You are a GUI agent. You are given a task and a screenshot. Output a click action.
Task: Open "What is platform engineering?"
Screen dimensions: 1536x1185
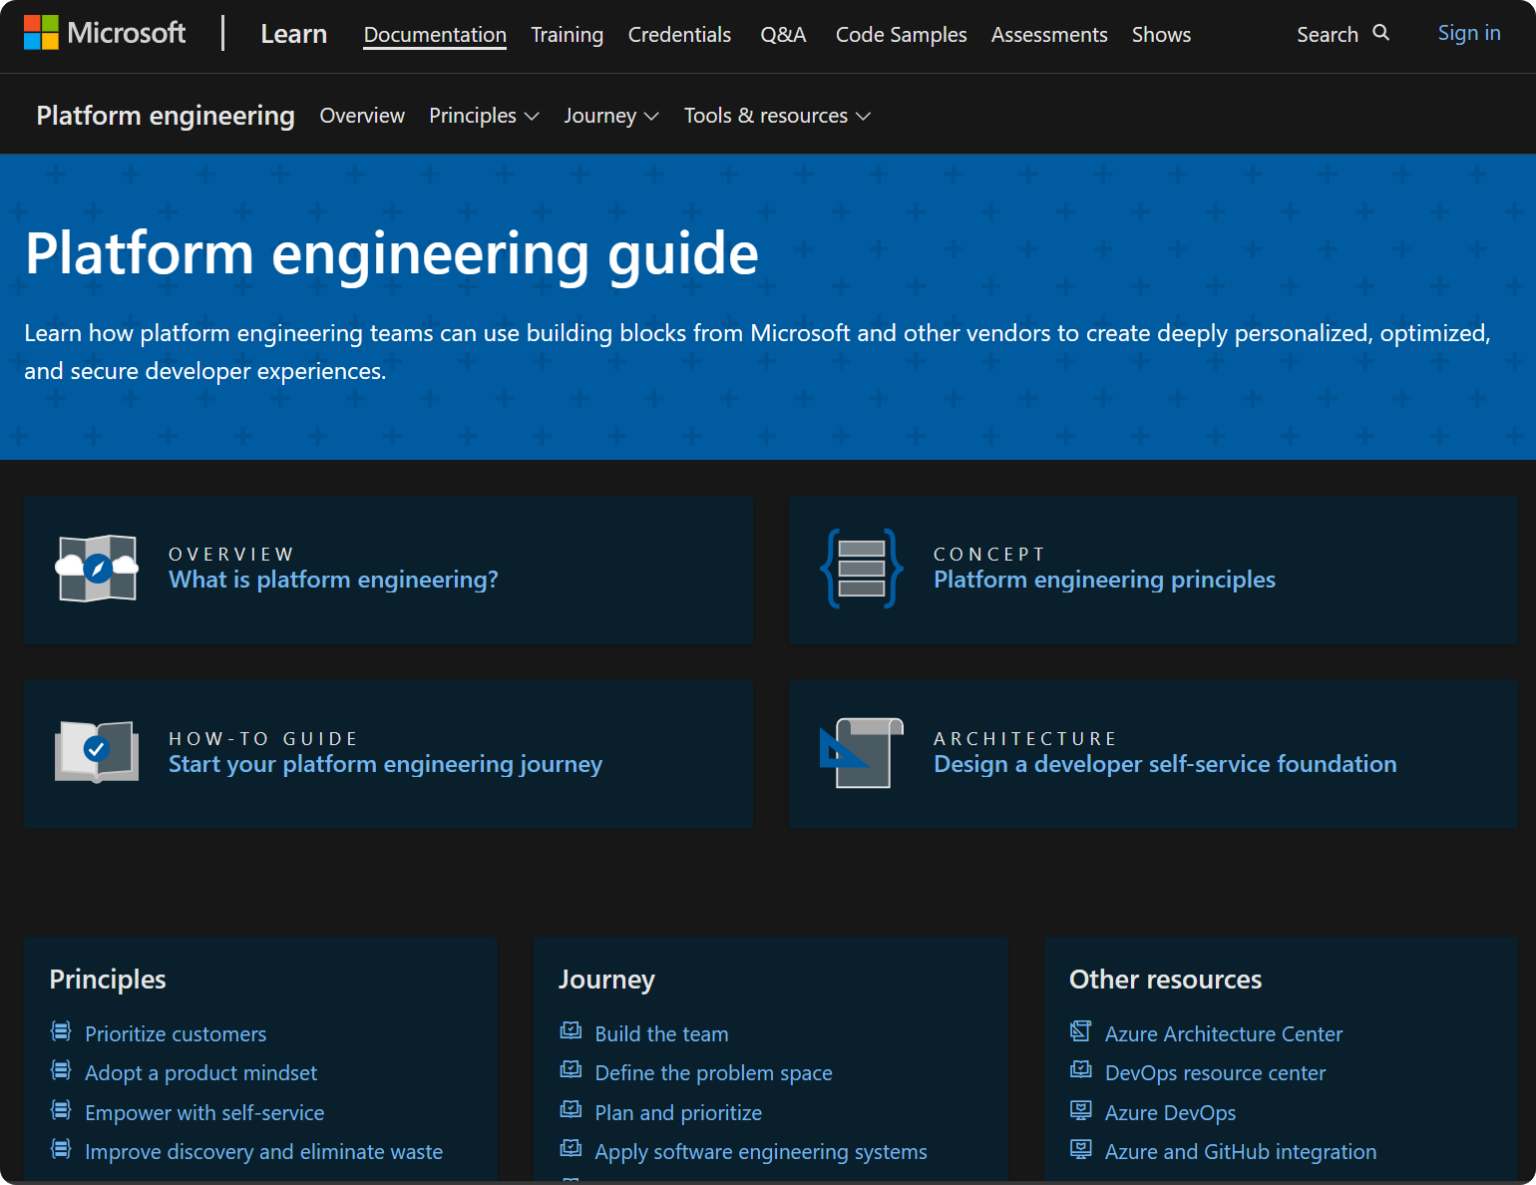[333, 579]
